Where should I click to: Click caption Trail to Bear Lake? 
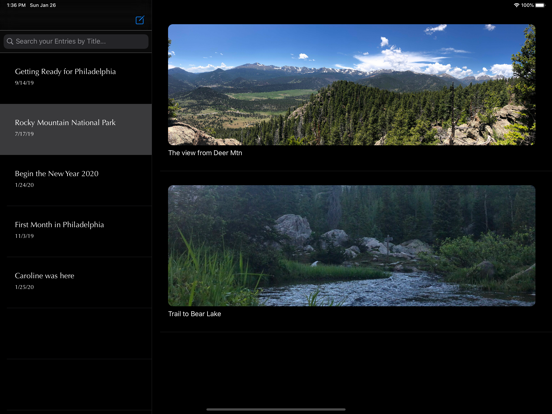click(x=195, y=314)
